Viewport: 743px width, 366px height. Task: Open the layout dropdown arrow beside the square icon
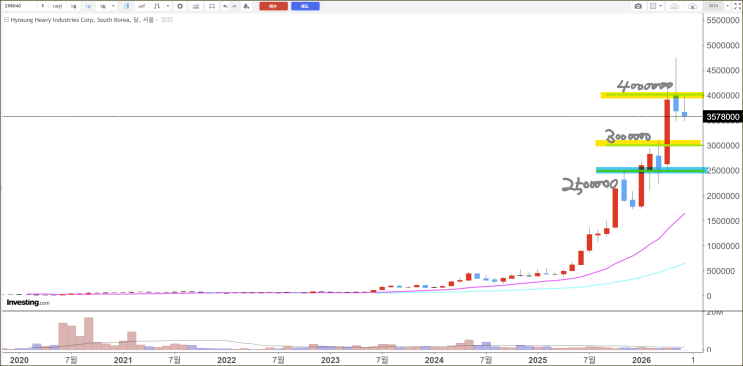click(661, 6)
